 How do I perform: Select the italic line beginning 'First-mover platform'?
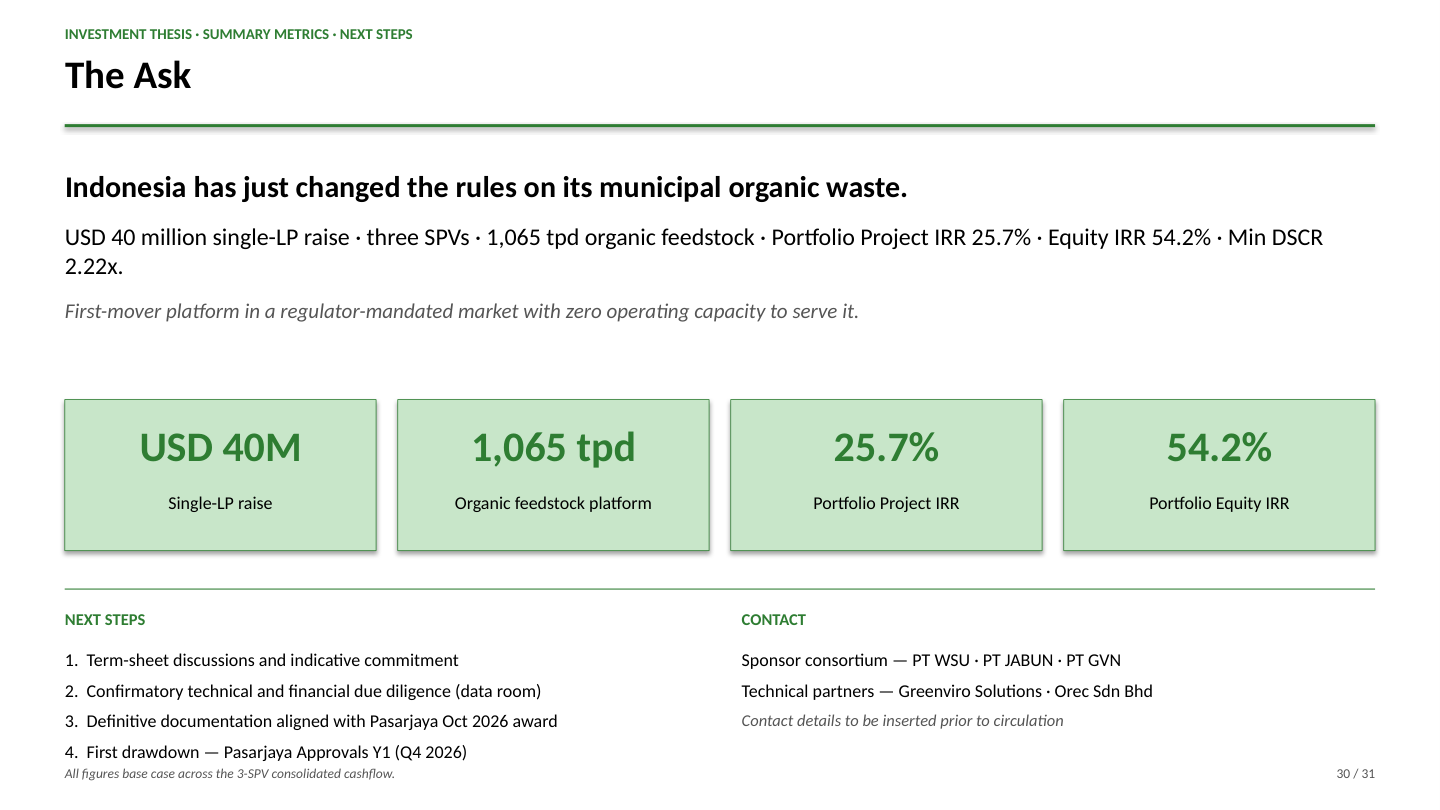pos(462,311)
